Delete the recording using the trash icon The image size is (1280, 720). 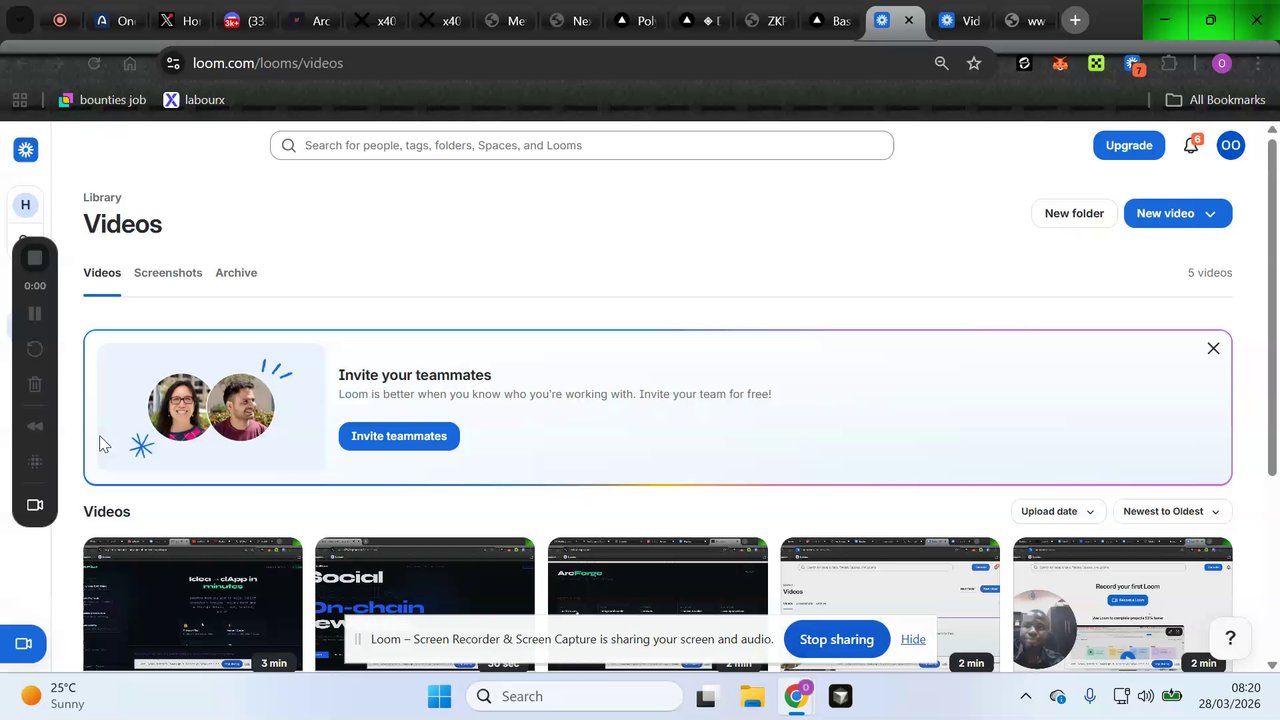35,384
